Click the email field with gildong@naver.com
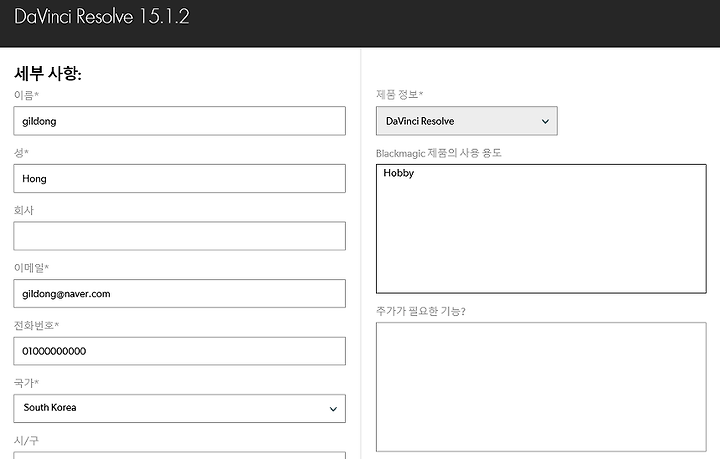The width and height of the screenshot is (720, 459). [x=180, y=294]
